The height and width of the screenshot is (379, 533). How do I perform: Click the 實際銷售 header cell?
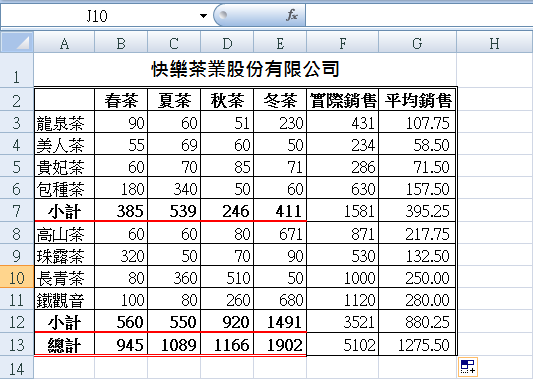tap(343, 100)
